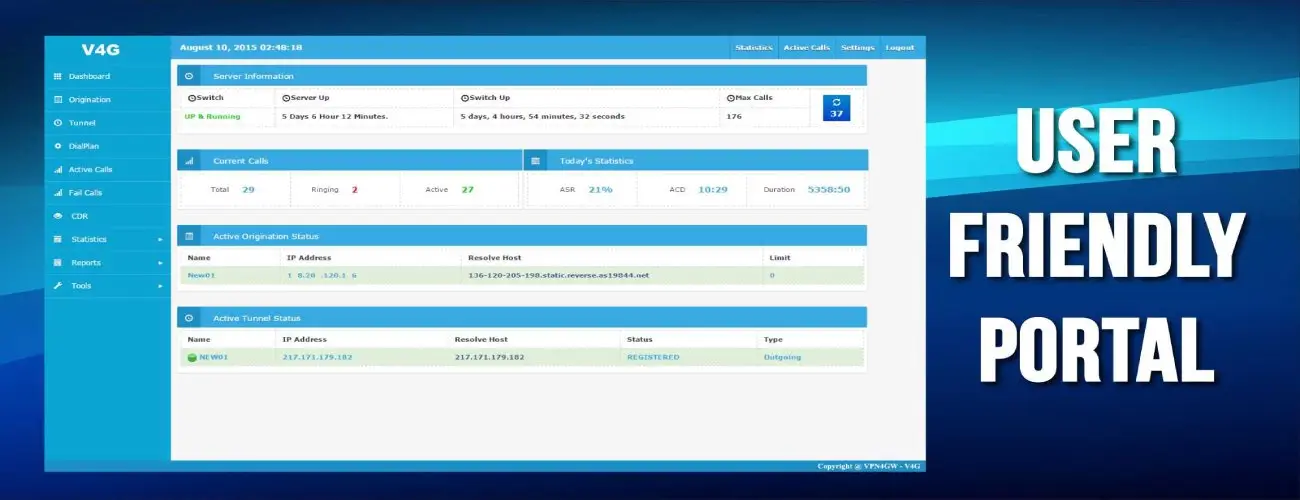Click the Tunnel clock icon
Screen dimensions: 1300x500
pos(58,123)
